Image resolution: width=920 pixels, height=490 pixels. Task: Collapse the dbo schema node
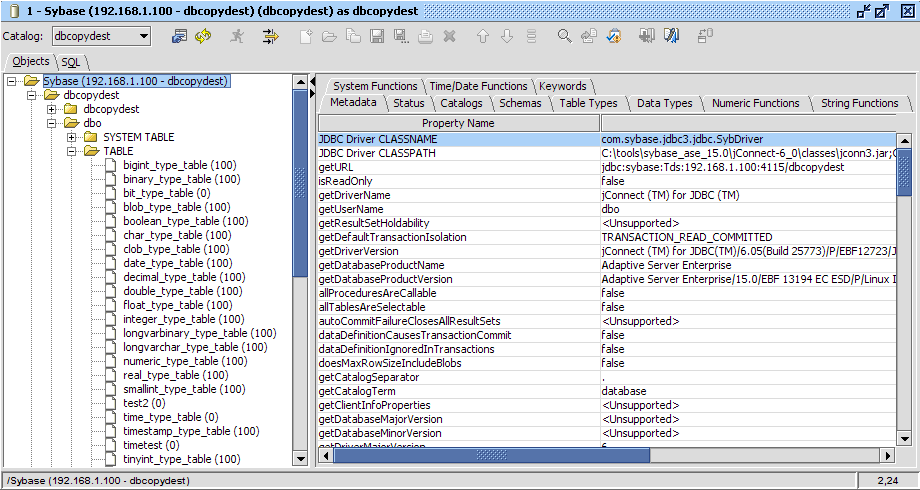(x=52, y=123)
